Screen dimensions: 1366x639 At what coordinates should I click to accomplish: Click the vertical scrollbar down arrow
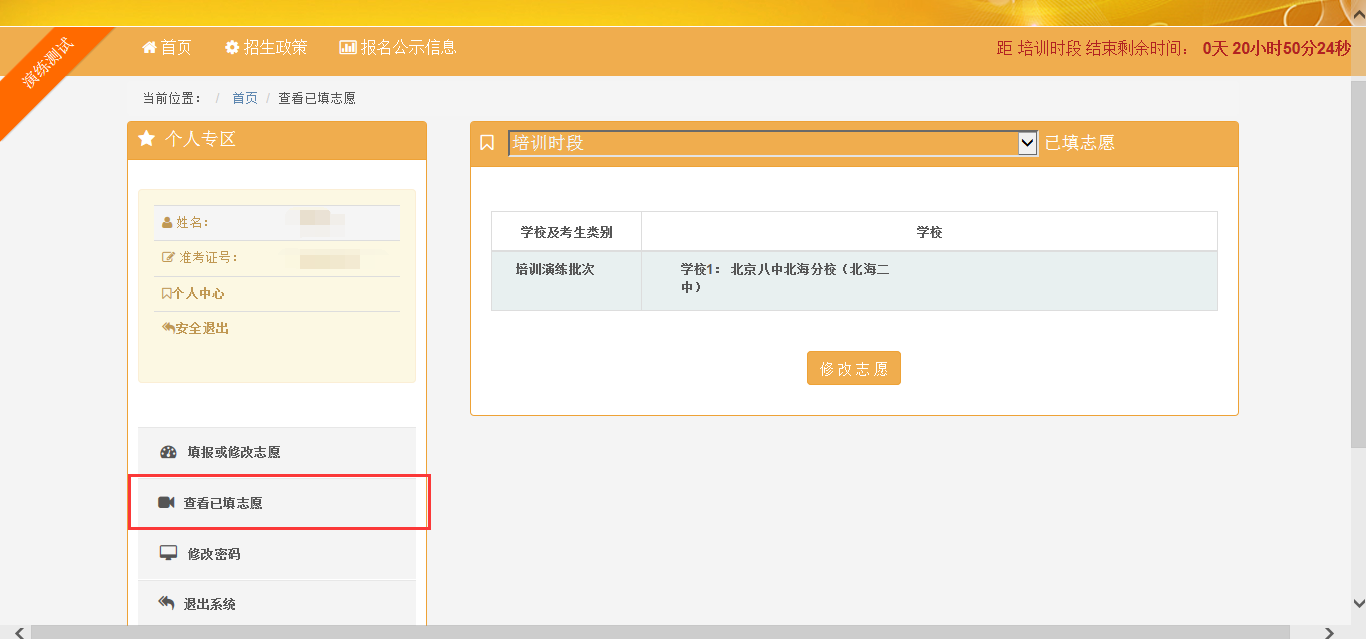(x=1358, y=603)
